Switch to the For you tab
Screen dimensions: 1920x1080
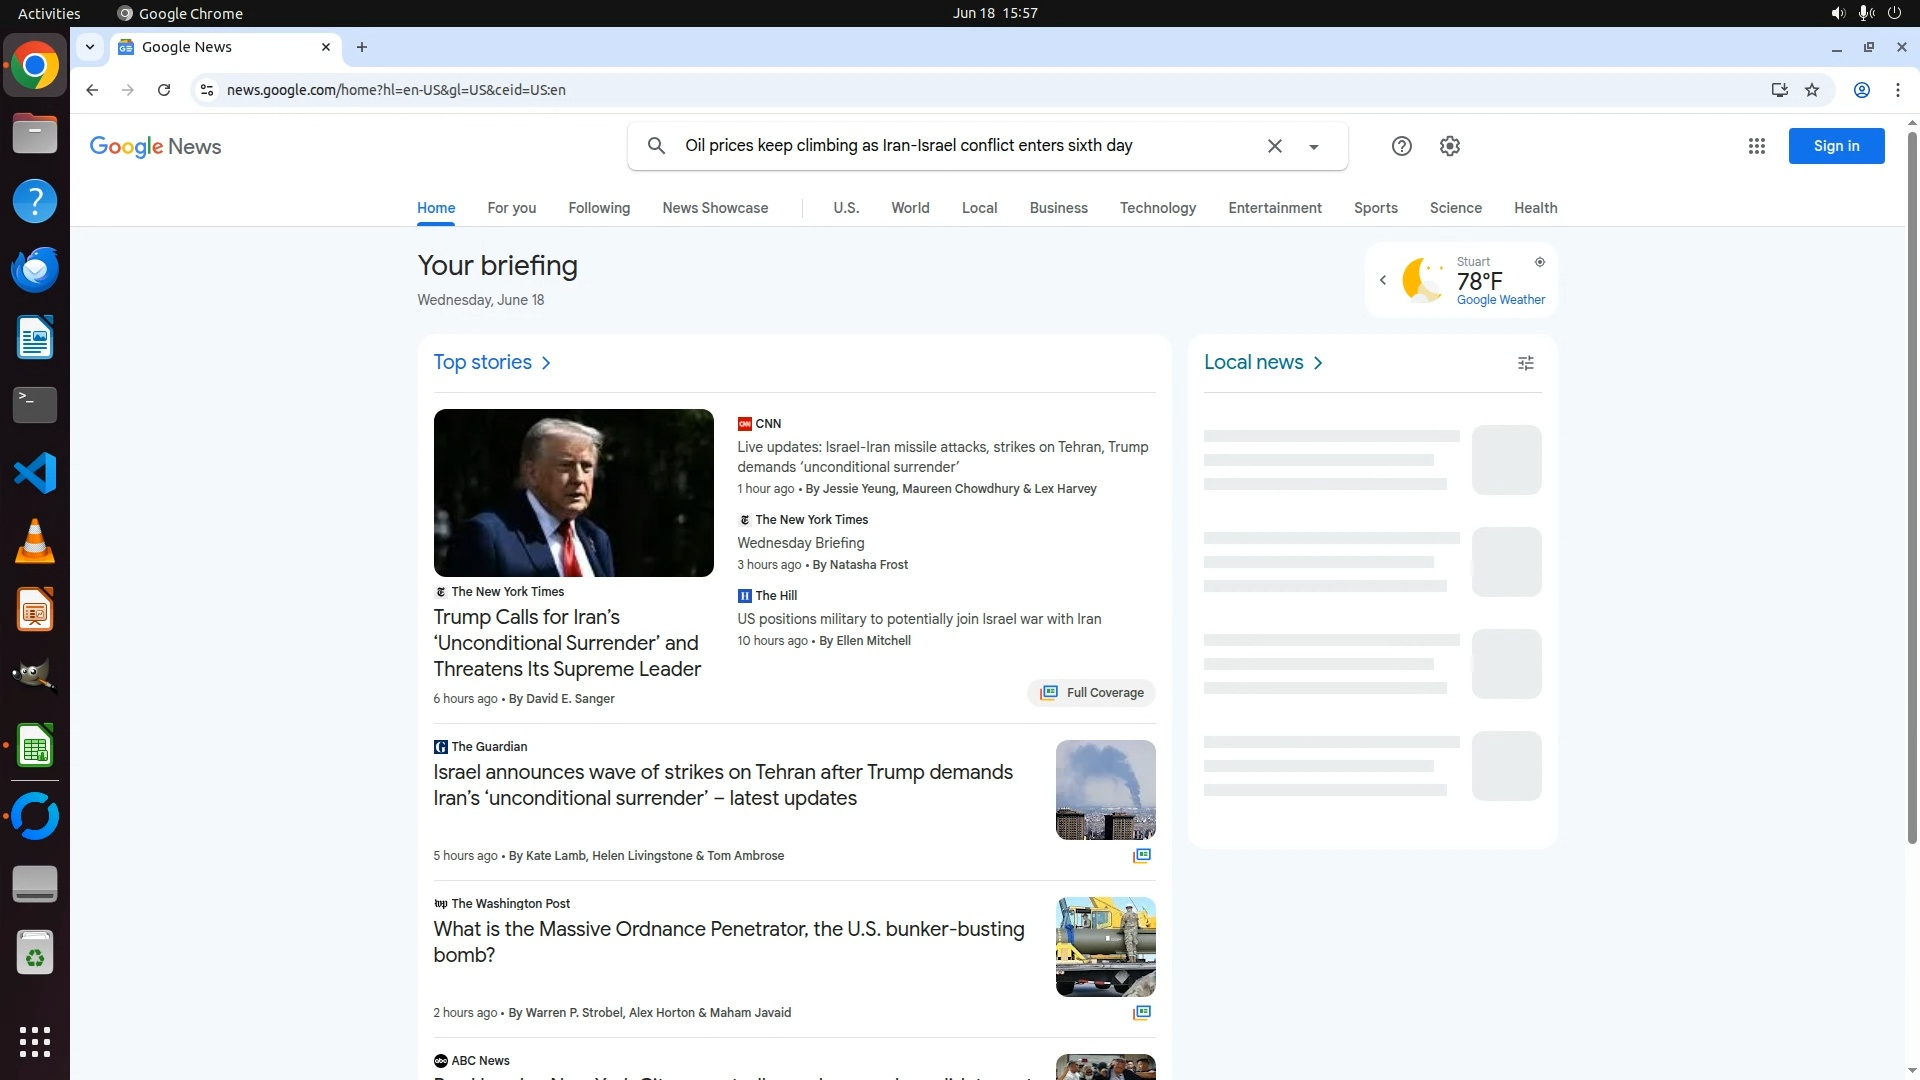tap(511, 208)
